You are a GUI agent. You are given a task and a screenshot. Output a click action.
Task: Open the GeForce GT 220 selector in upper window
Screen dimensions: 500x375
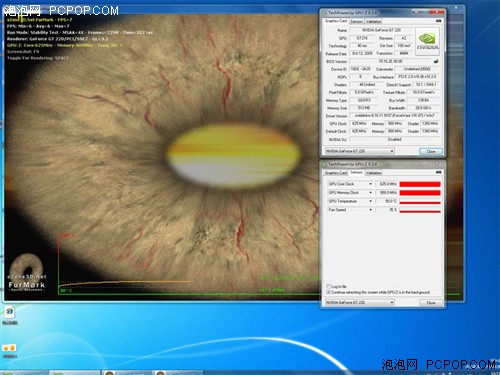click(360, 151)
